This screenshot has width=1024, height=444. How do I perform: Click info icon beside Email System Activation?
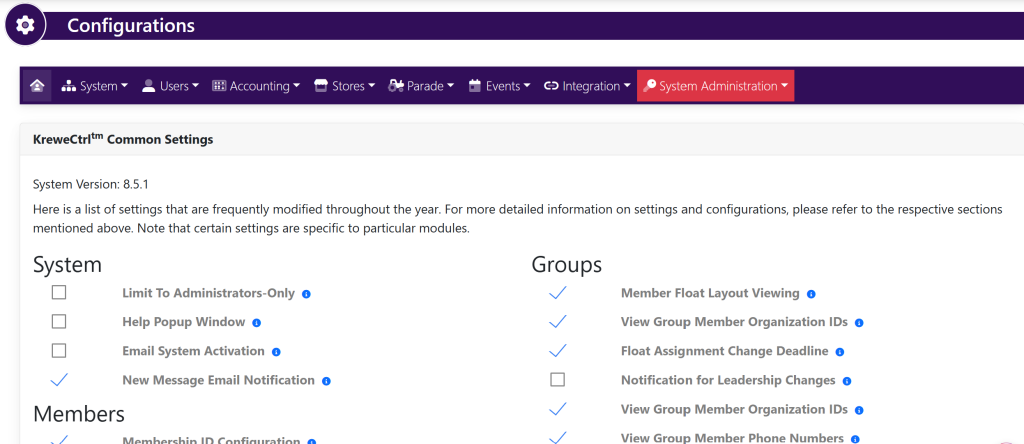[x=276, y=352]
